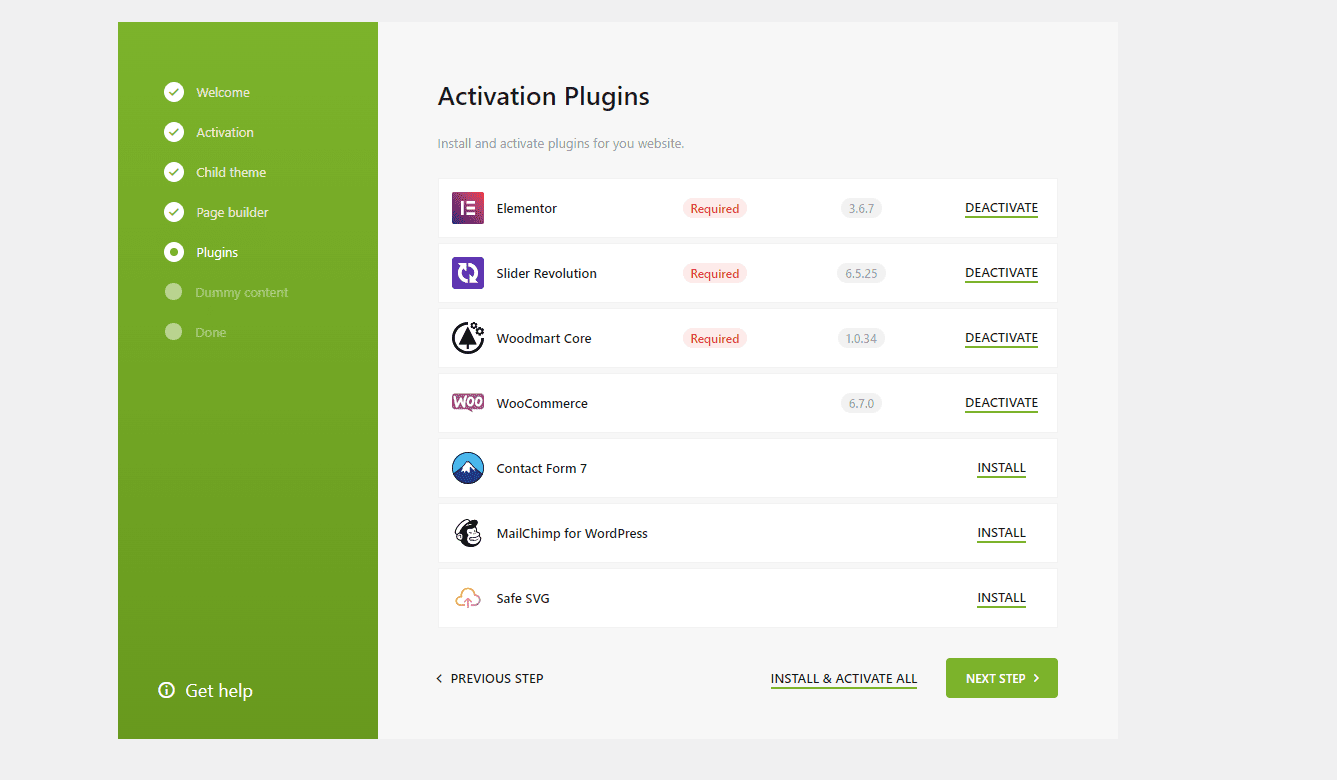Select the current Plugins step indicator
The height and width of the screenshot is (780, 1337).
click(174, 252)
